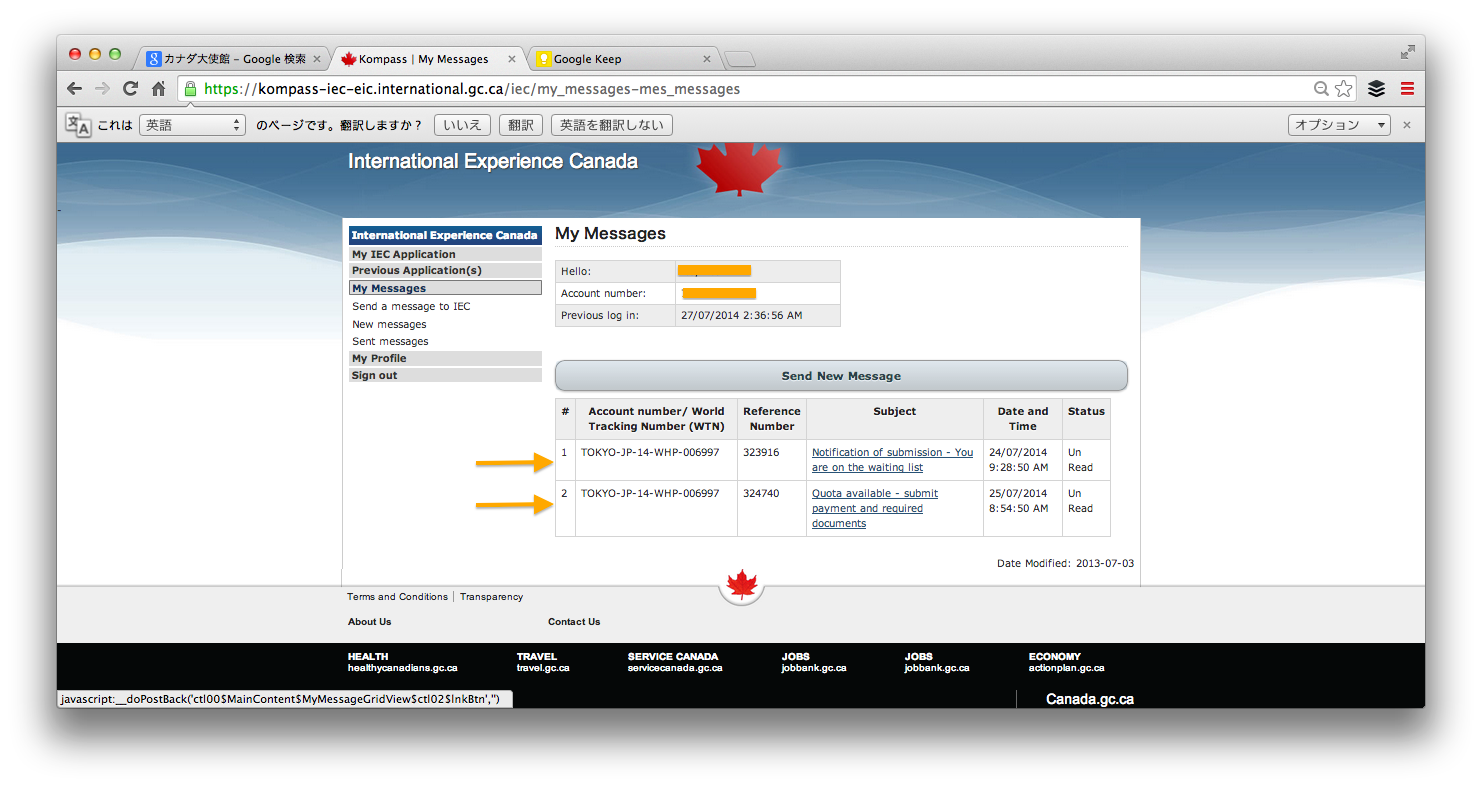Click the zoom magnifier icon in address bar
Screen dimensions: 1482x787
1322,89
